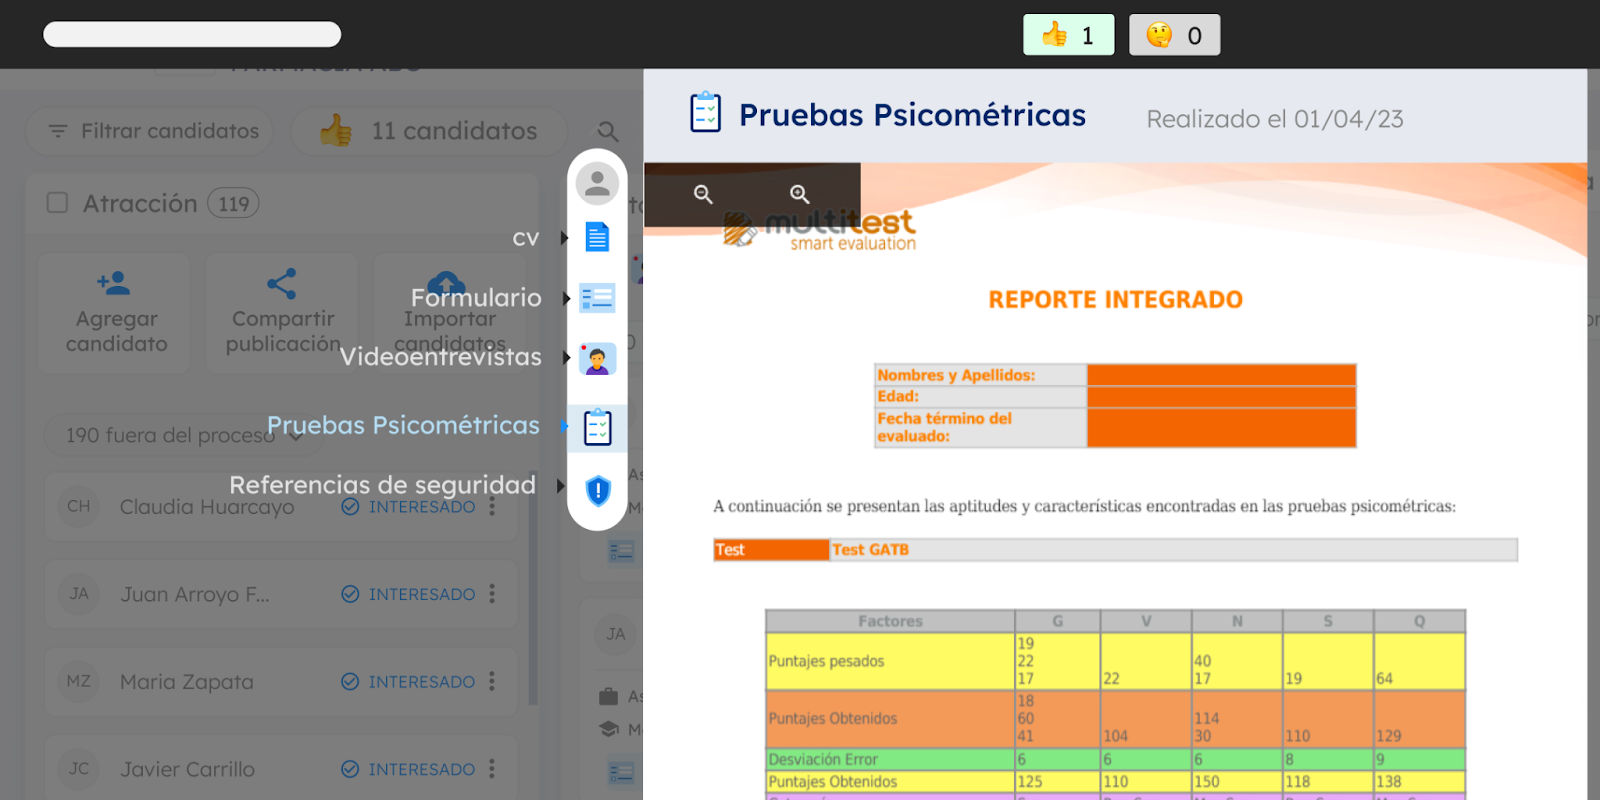The height and width of the screenshot is (800, 1600).
Task: Select the Videoentrevistas menu label
Action: point(441,357)
